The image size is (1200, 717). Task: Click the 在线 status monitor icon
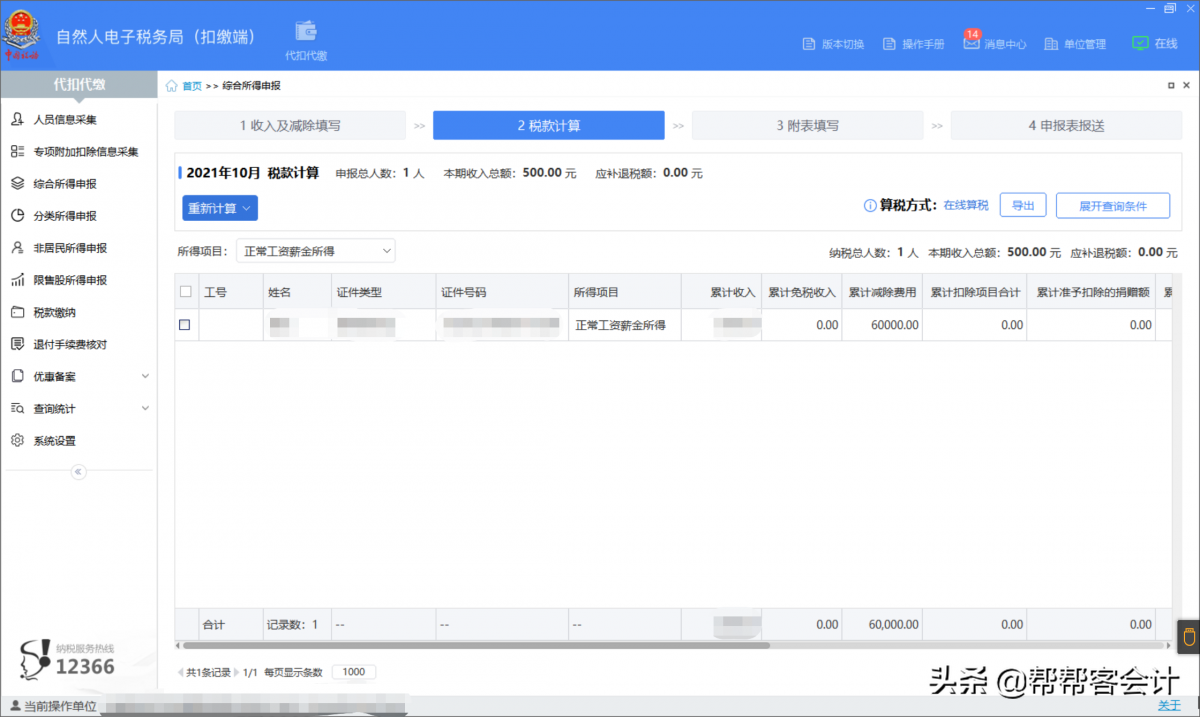pyautogui.click(x=1139, y=44)
